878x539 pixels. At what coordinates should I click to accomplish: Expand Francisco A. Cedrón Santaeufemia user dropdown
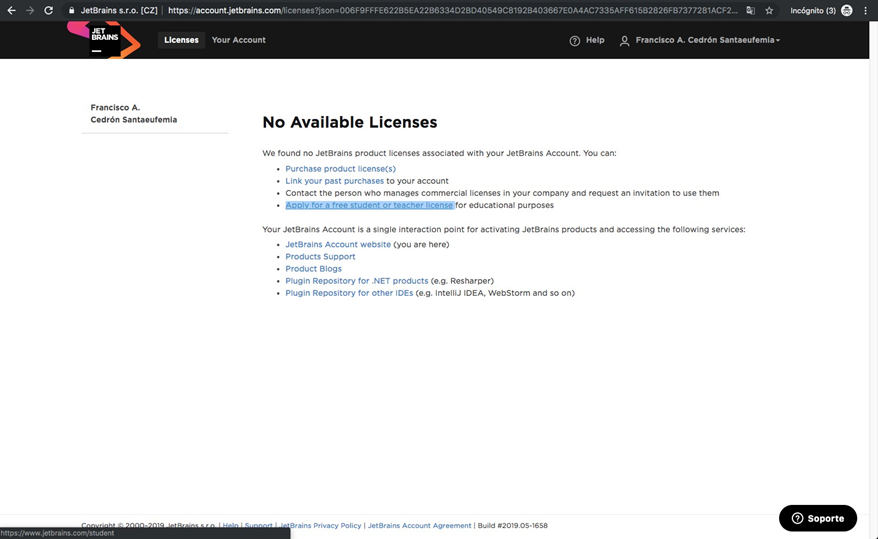[707, 40]
